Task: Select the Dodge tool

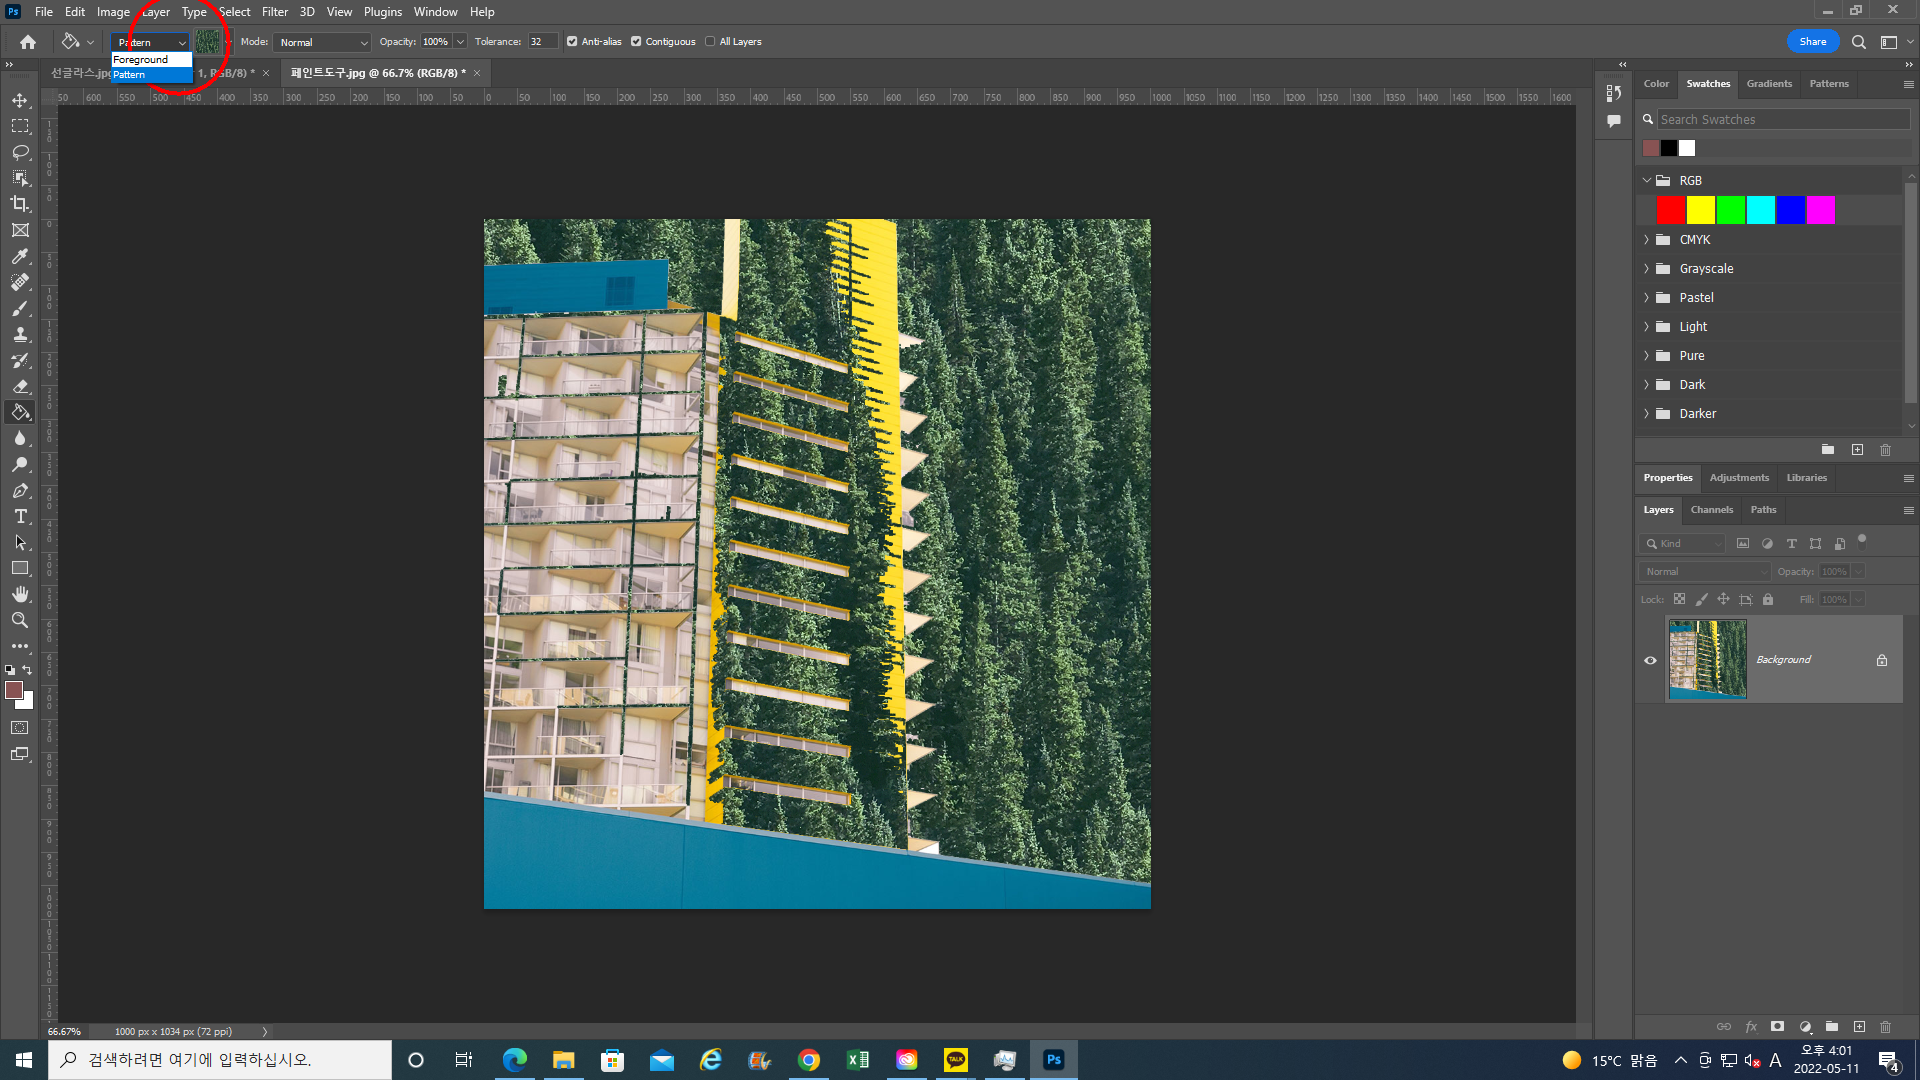Action: (x=20, y=464)
